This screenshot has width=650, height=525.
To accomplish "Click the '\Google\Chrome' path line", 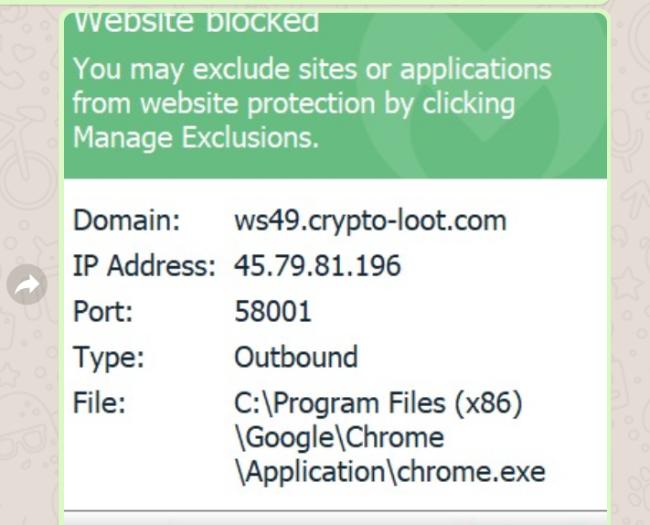I will (x=340, y=438).
